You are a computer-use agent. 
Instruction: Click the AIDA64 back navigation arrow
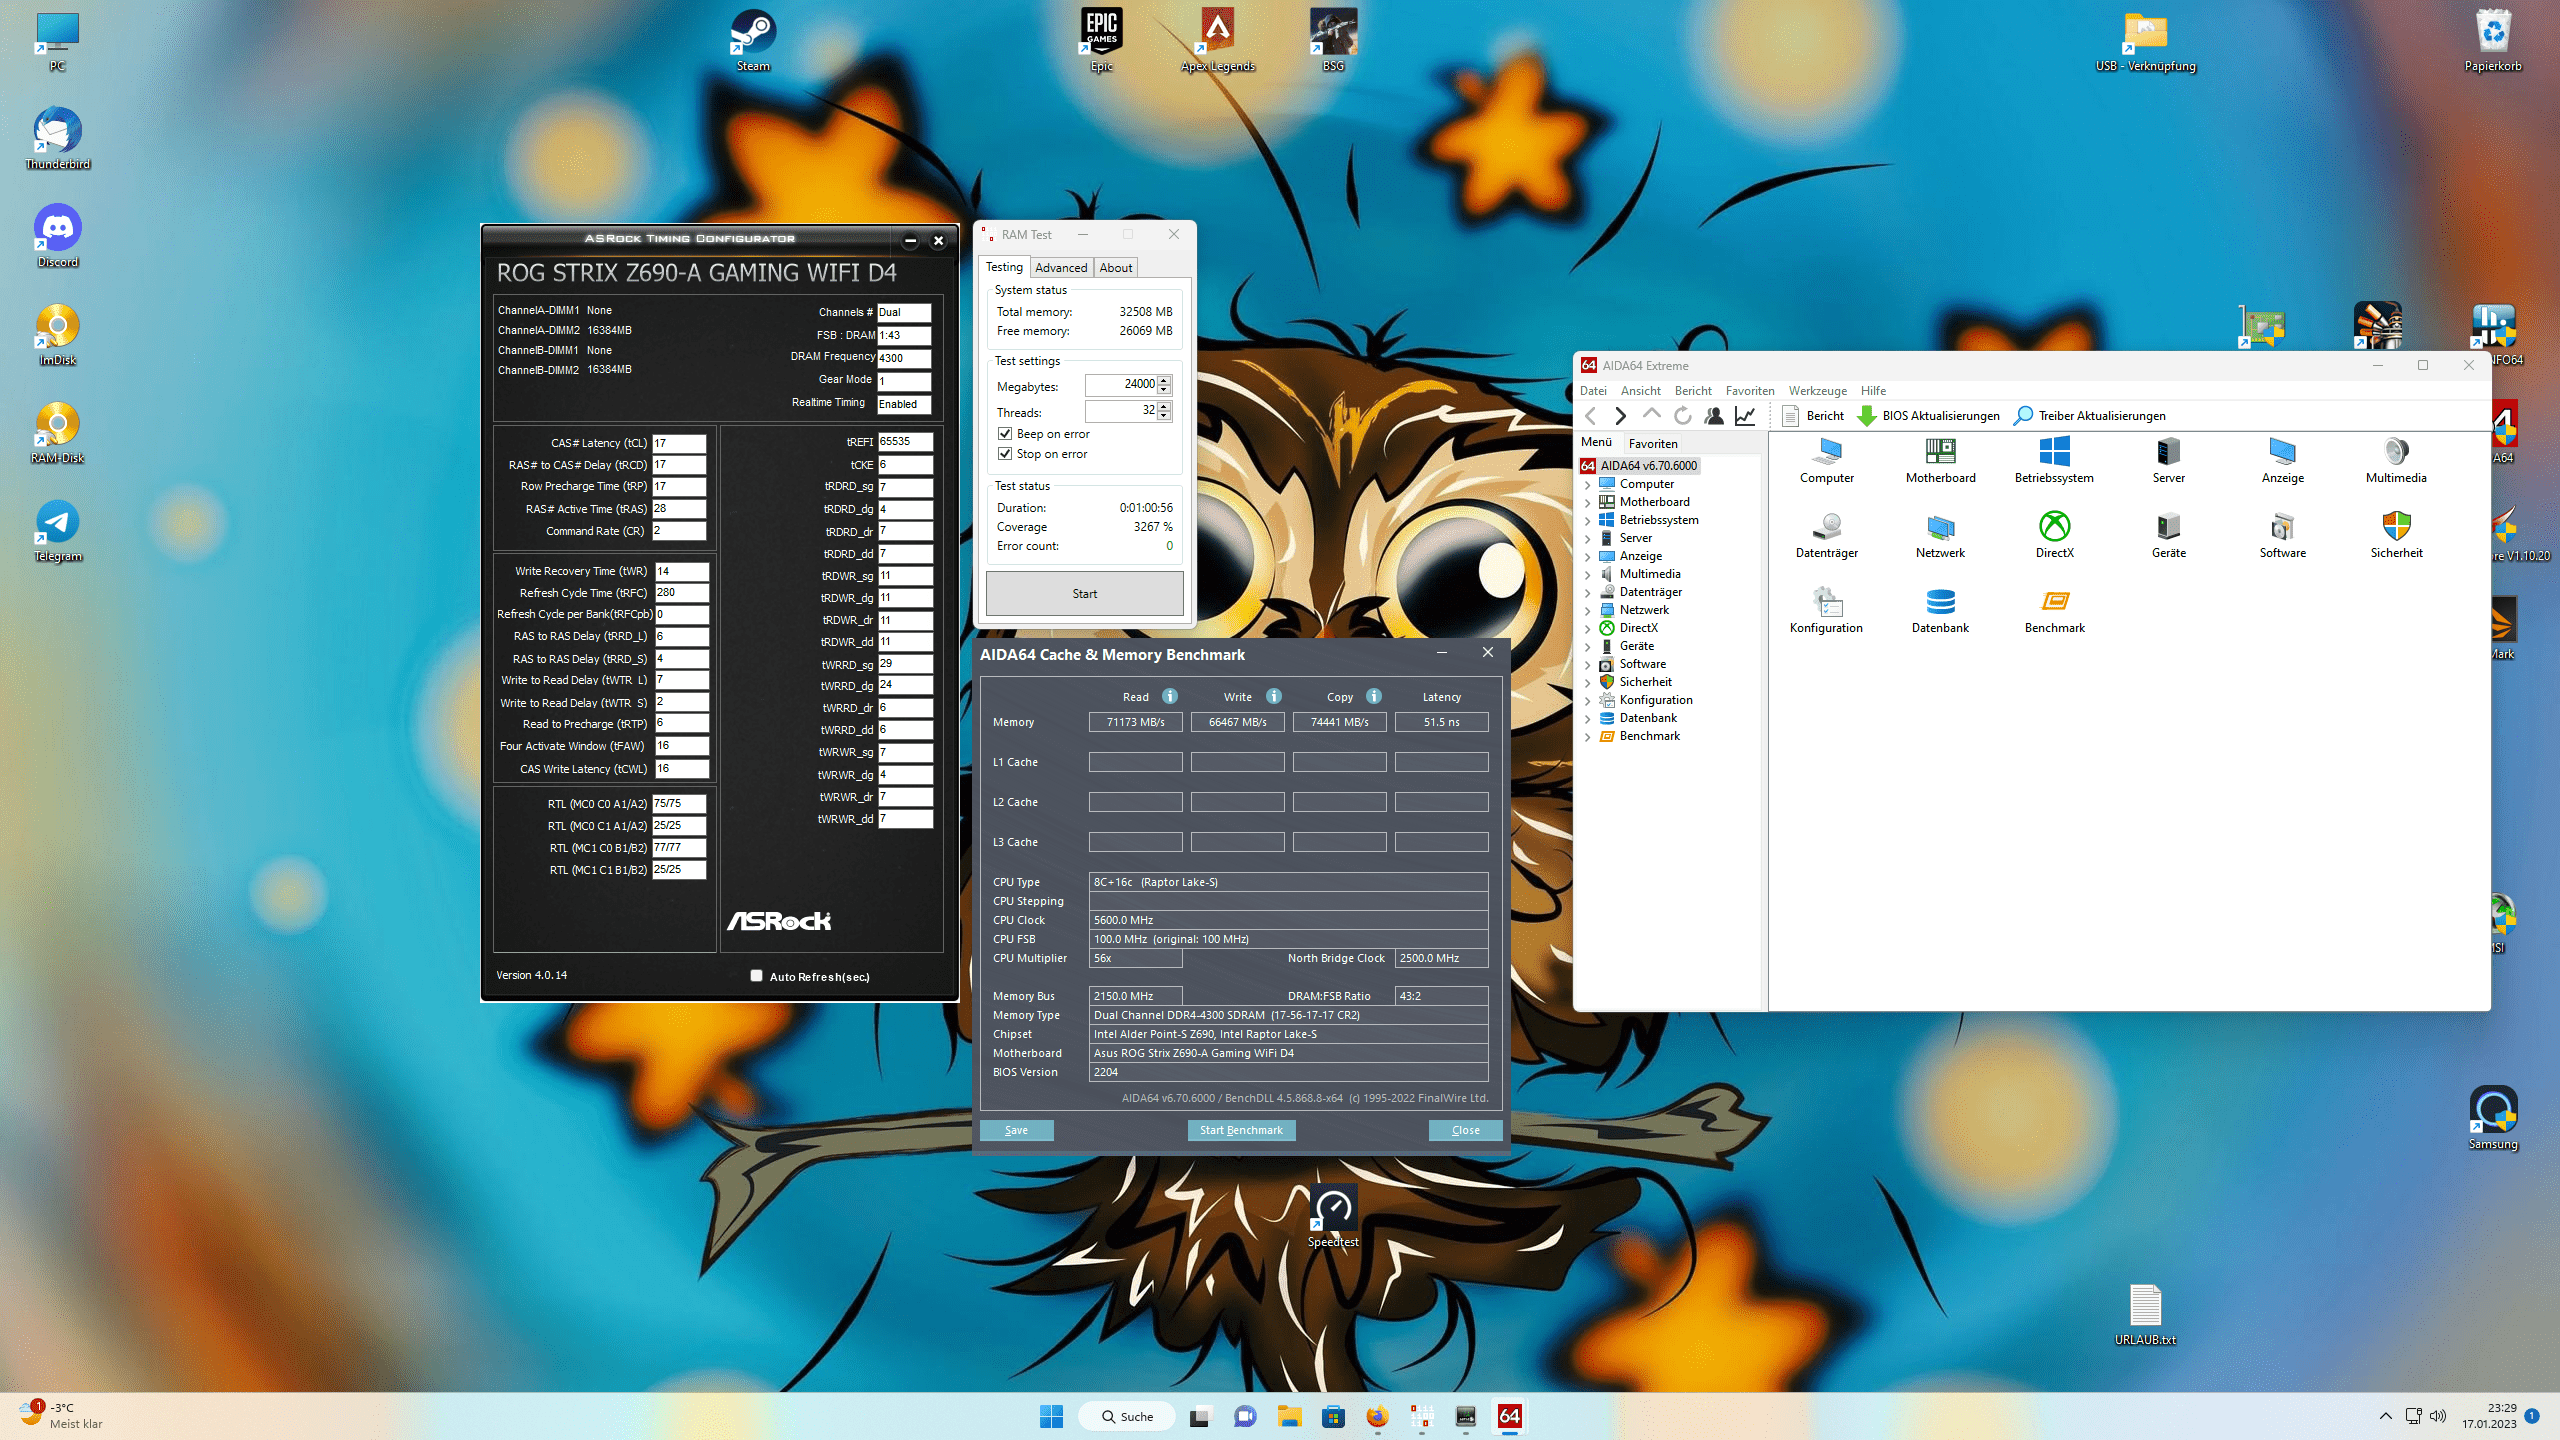pos(1591,416)
